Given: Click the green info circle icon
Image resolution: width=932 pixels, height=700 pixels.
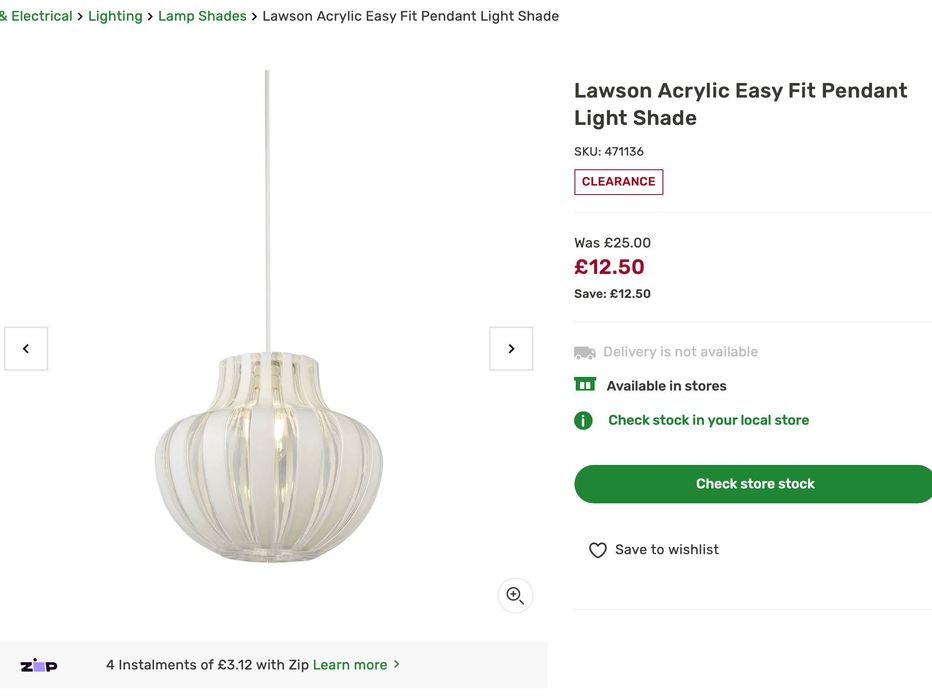Looking at the screenshot, I should 584,421.
